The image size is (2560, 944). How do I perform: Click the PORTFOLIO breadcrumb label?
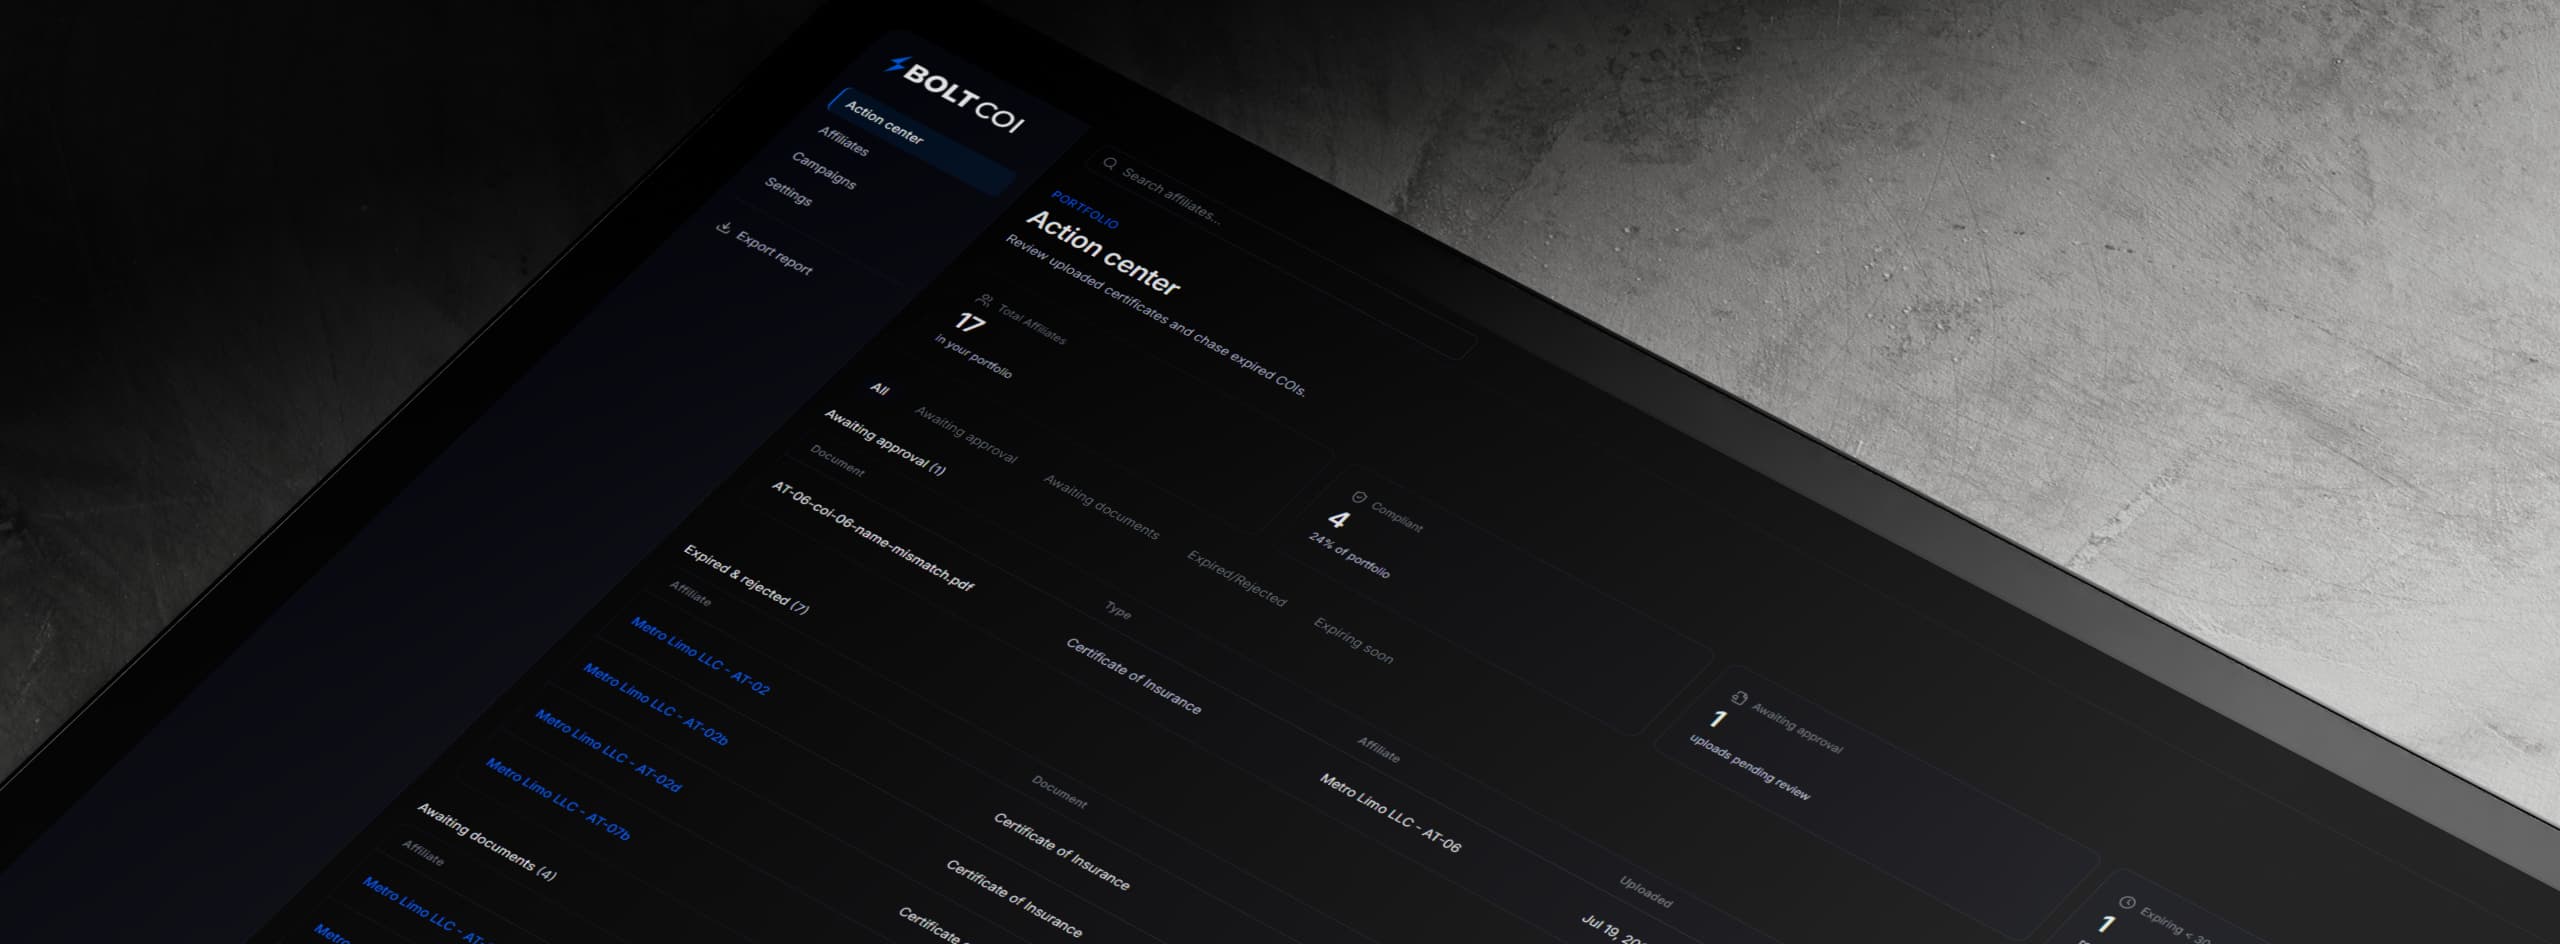(1085, 210)
